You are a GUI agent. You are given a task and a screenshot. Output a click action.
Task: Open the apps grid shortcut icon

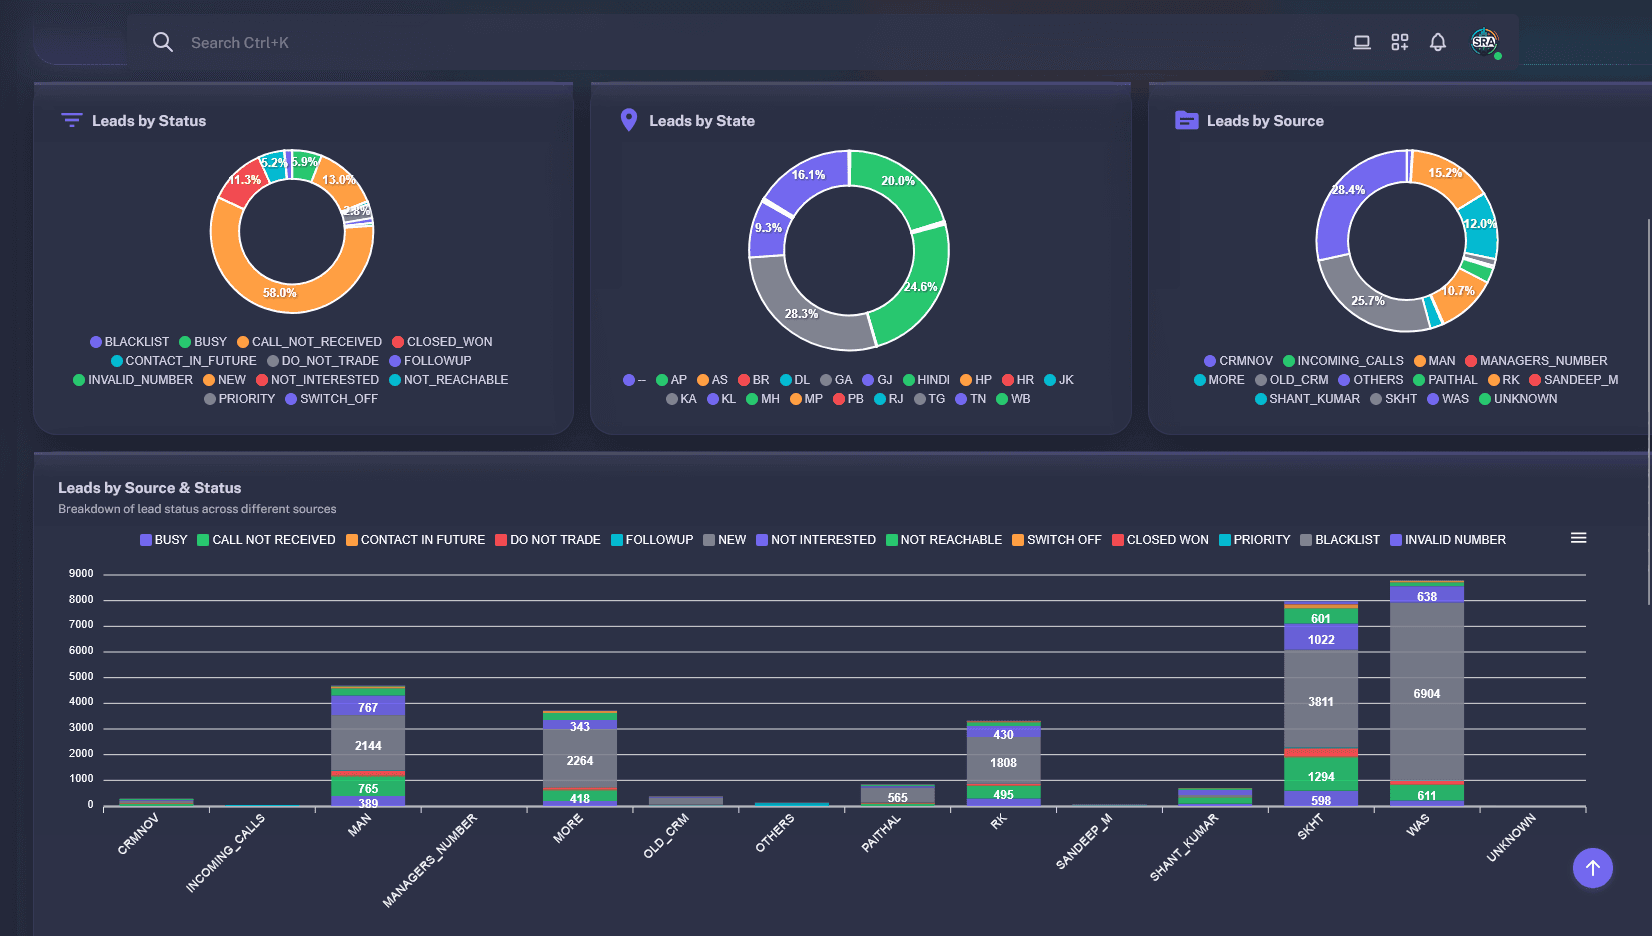[1399, 42]
